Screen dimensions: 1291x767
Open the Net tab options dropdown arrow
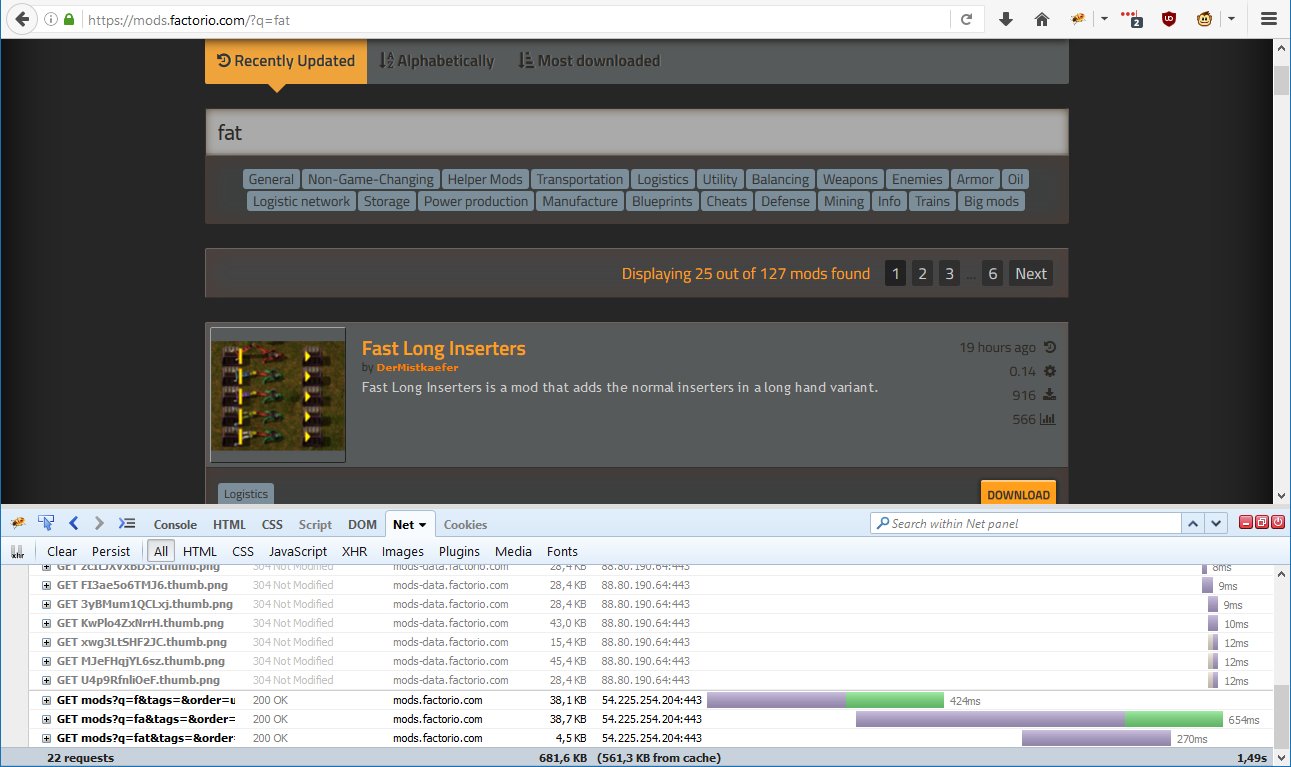(x=422, y=525)
